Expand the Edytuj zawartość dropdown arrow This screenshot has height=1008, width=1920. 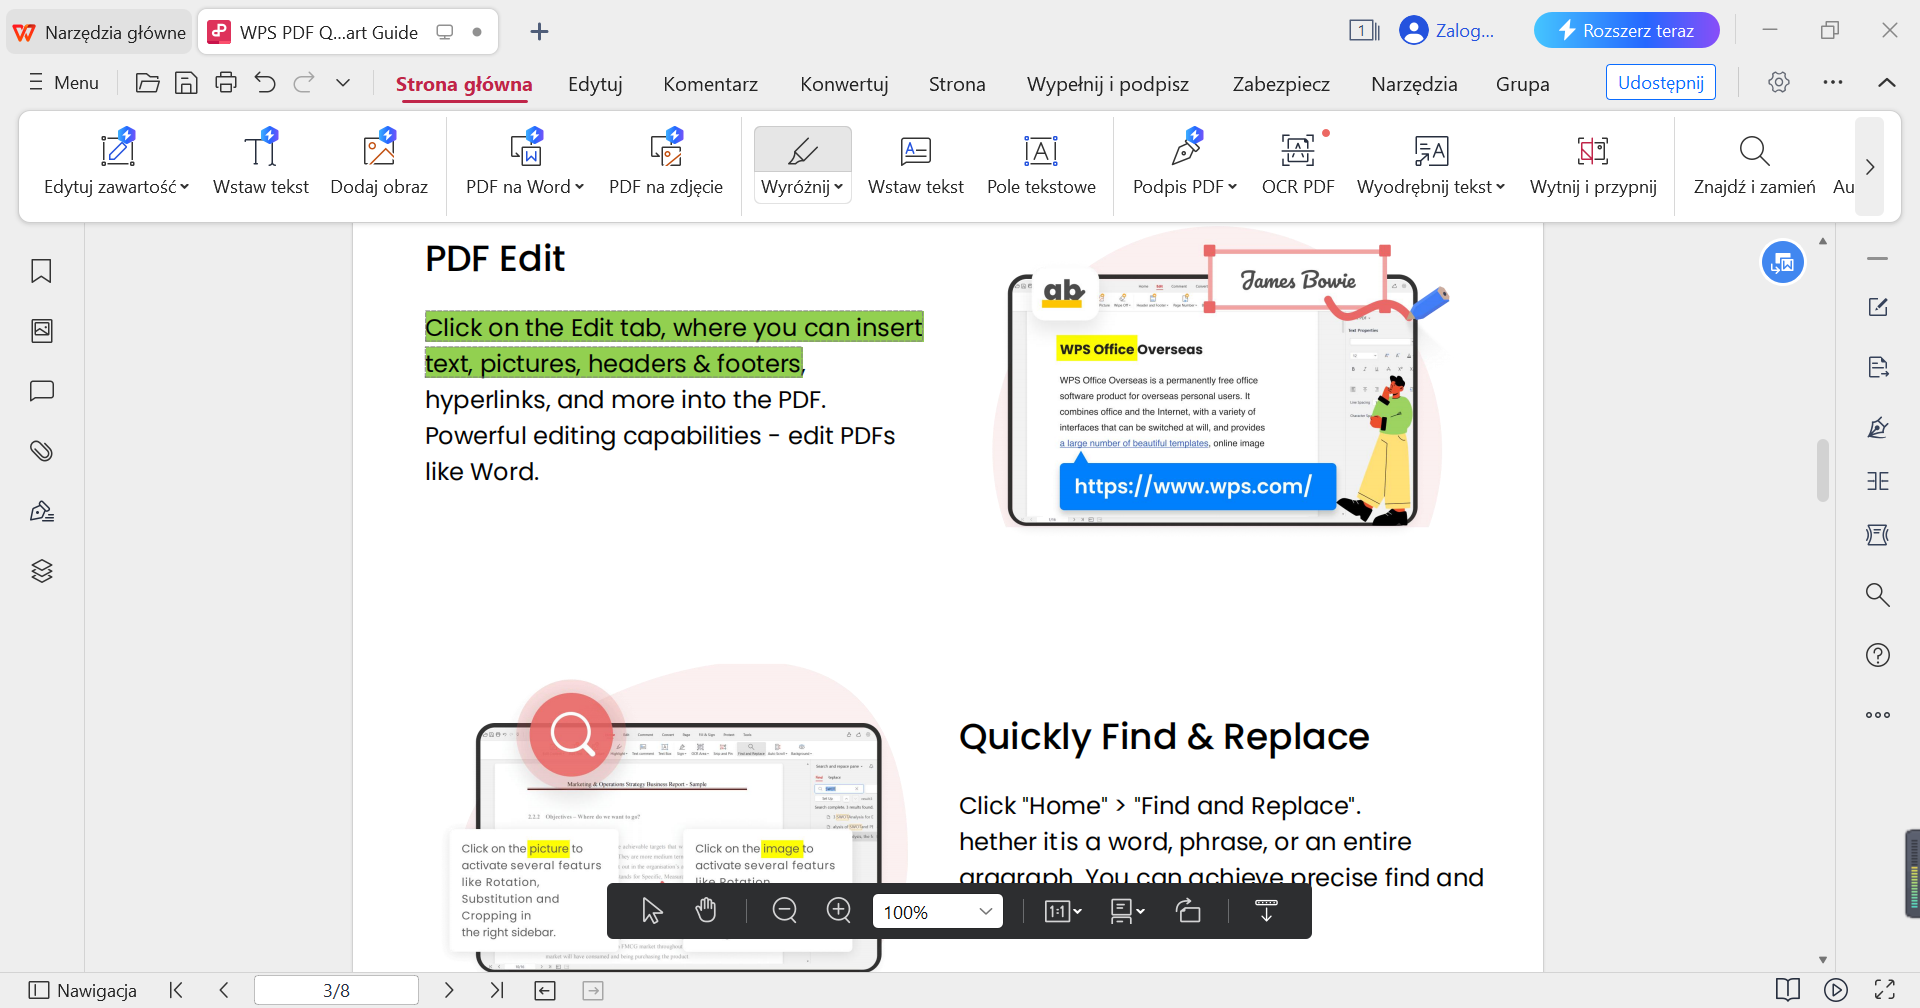(185, 187)
